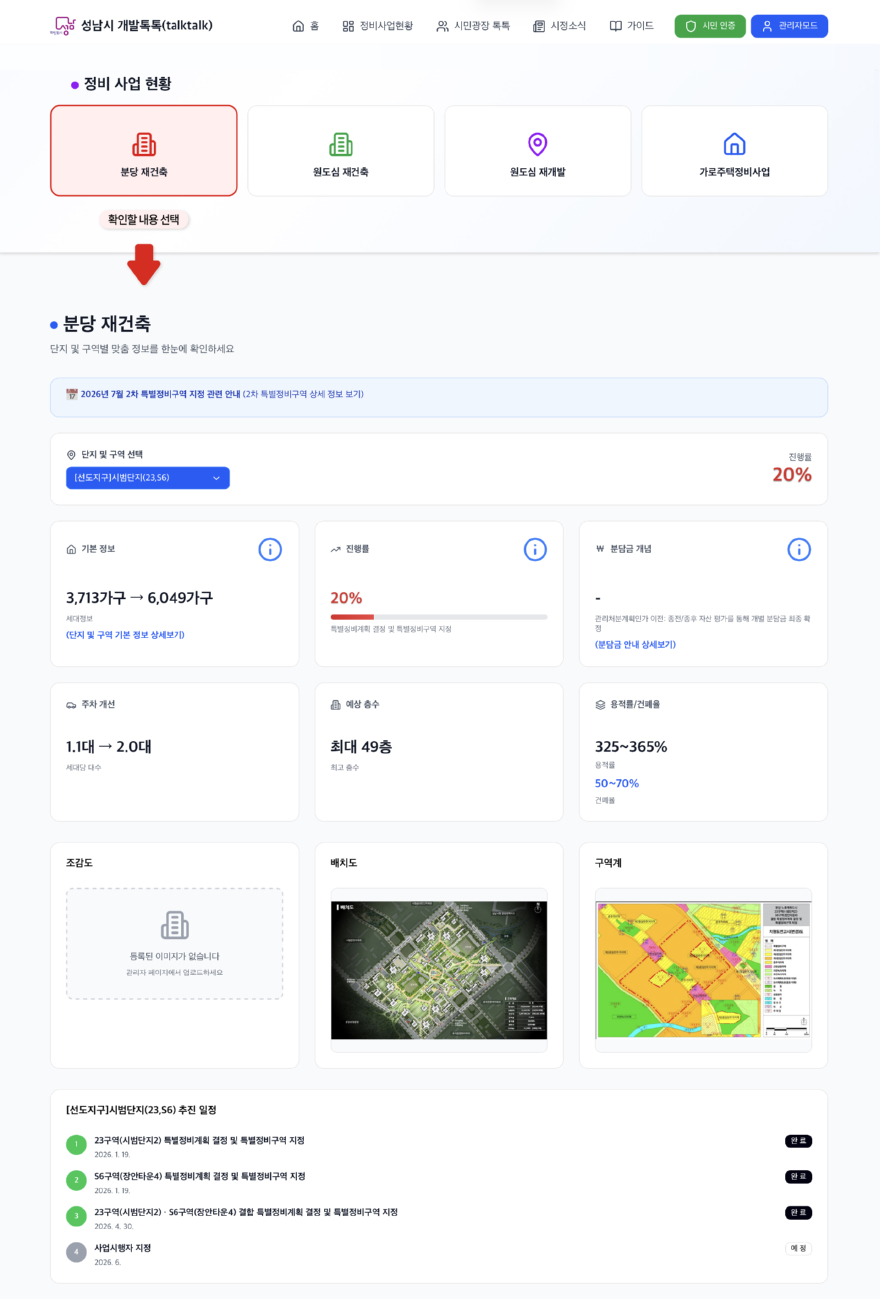The image size is (880, 1299).
Task: Click the 시민 인증 button
Action: 710,26
